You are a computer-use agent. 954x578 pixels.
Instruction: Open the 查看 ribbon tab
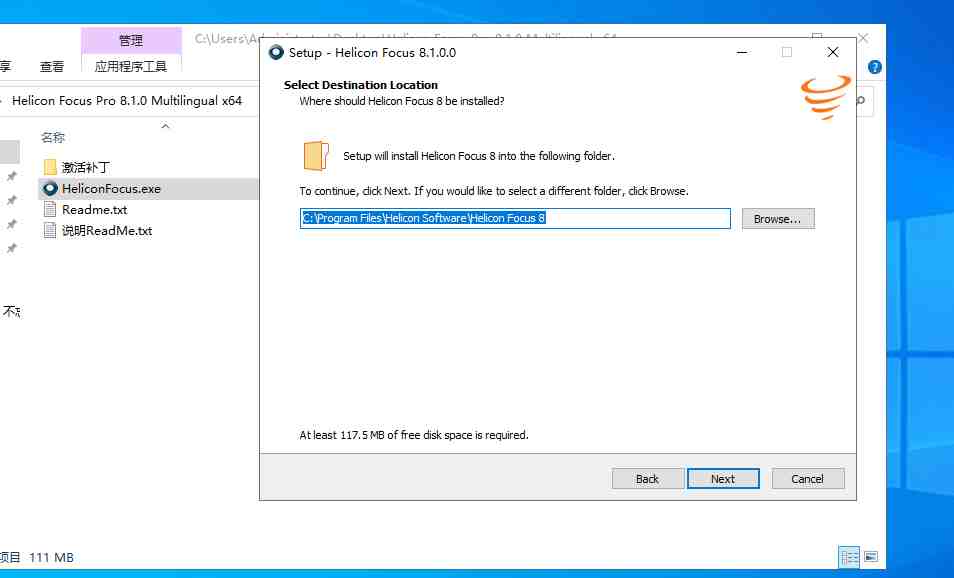coord(52,66)
